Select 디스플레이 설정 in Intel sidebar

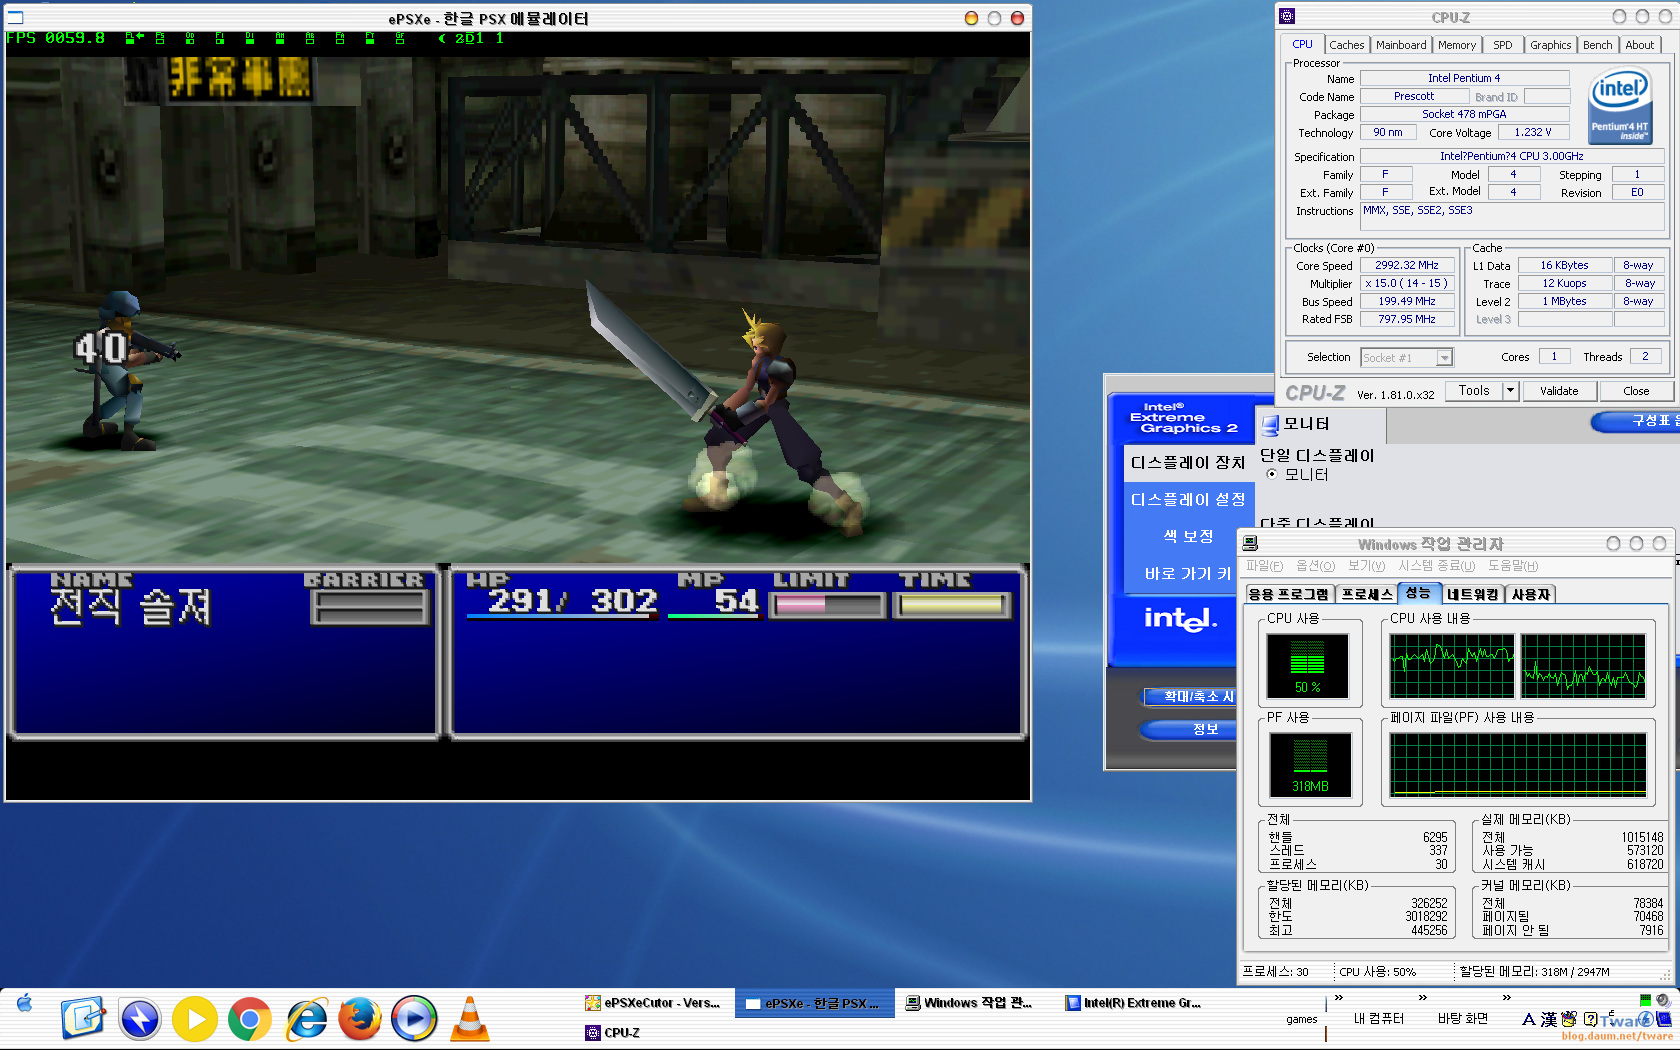click(x=1187, y=499)
